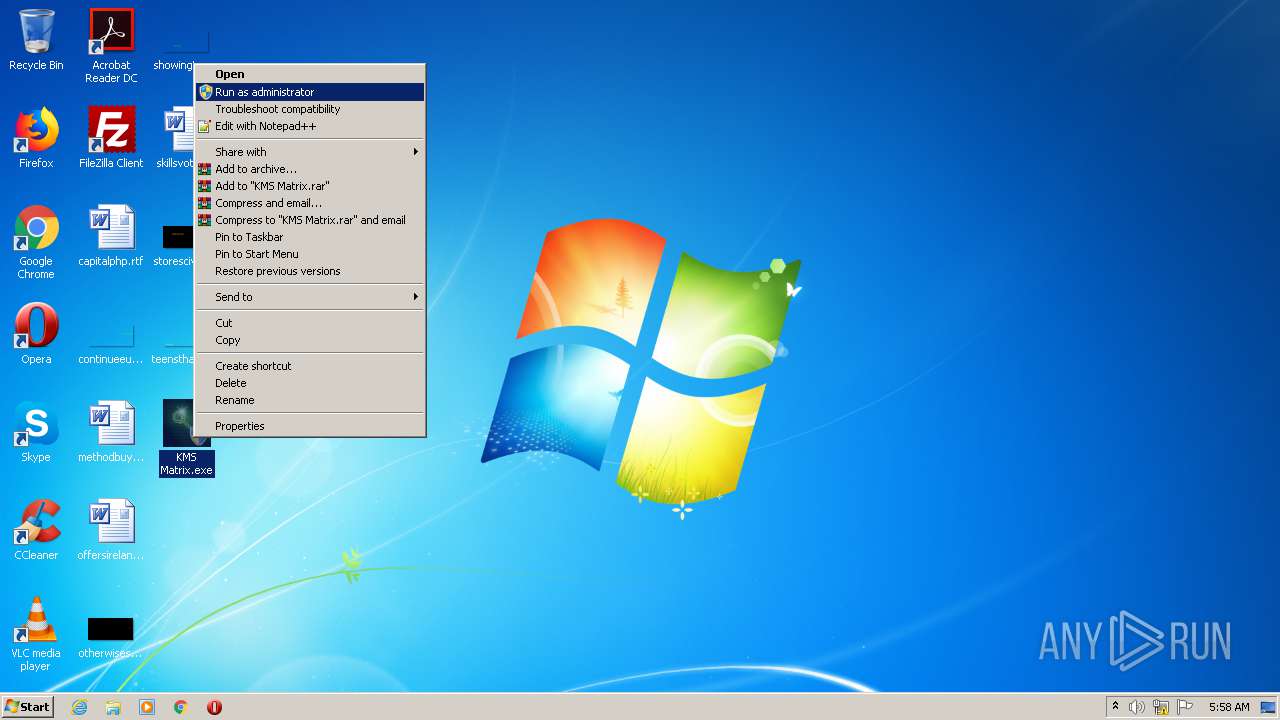Show hidden tray icons arrow
Image resolution: width=1280 pixels, height=720 pixels.
point(1115,707)
